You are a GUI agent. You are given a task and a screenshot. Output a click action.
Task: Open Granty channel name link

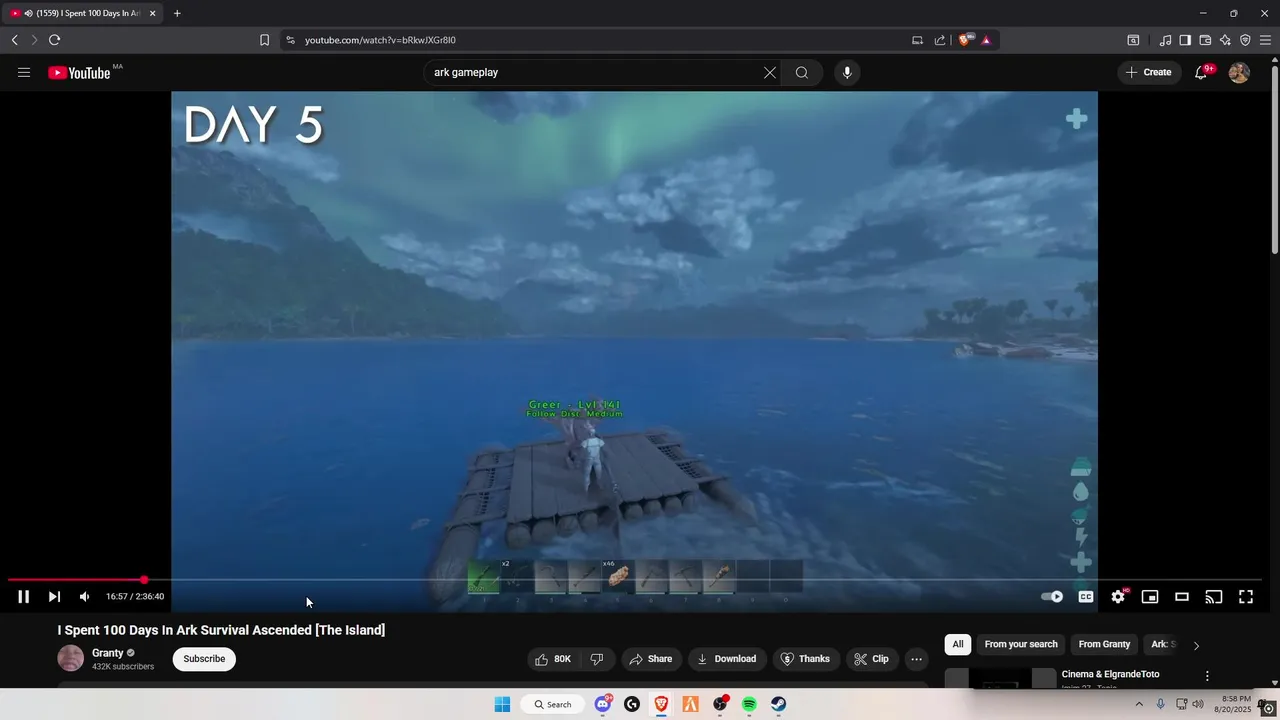(108, 653)
